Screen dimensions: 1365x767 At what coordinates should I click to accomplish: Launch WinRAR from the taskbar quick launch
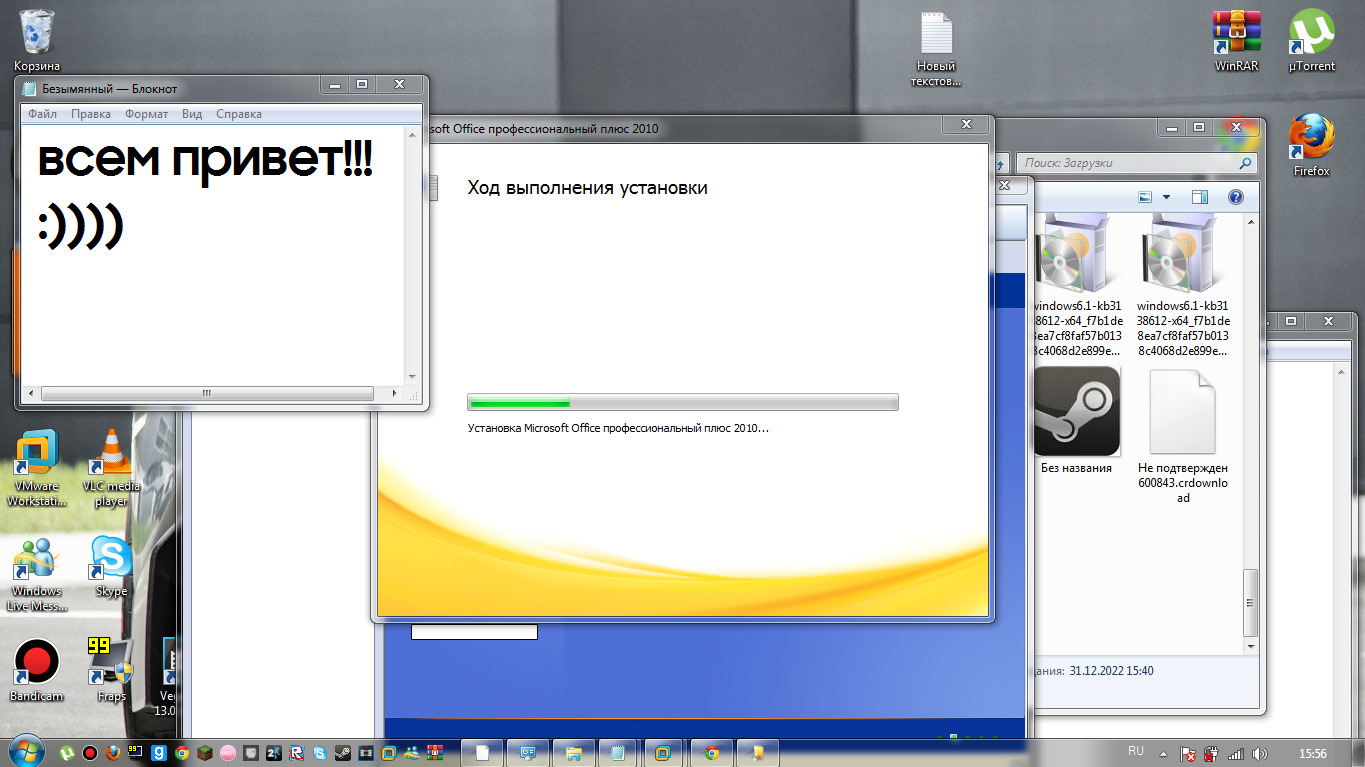point(435,752)
